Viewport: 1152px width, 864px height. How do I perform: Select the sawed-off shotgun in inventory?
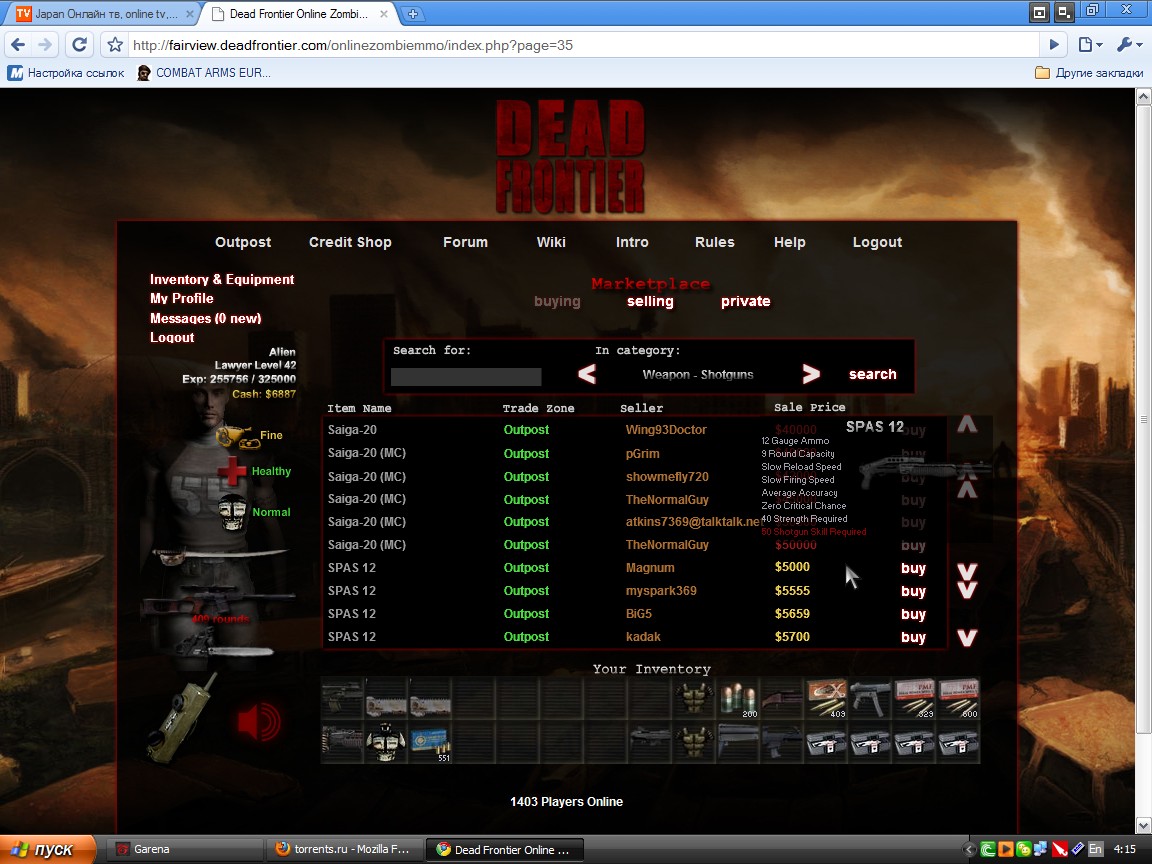[x=782, y=699]
